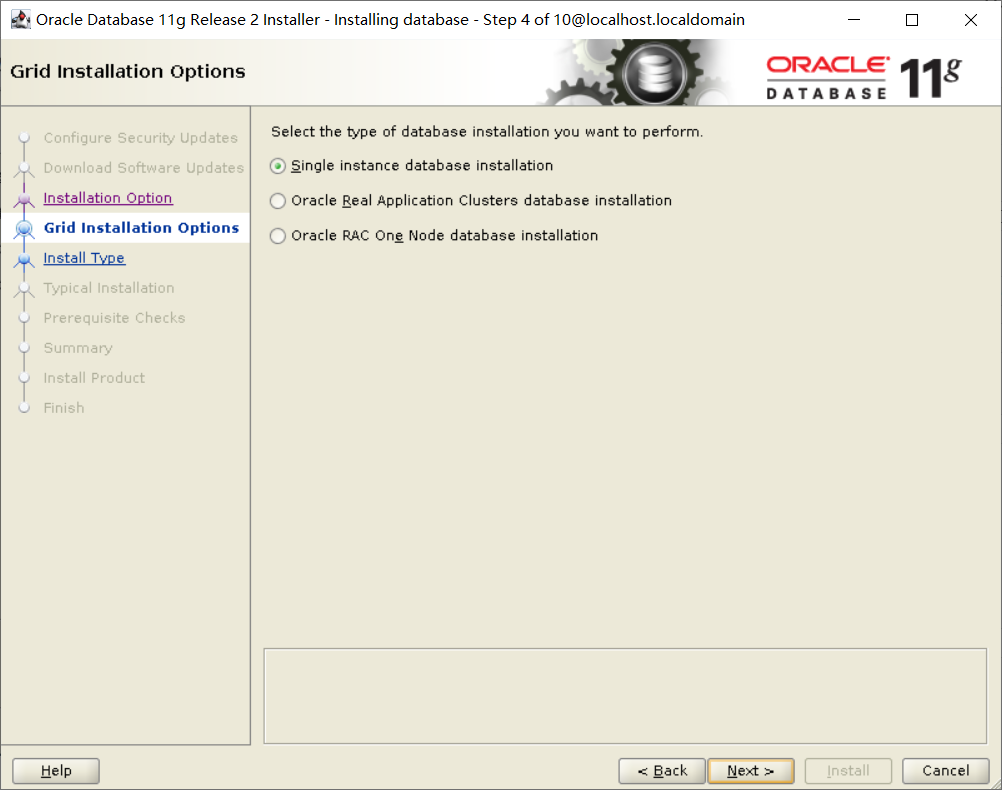Viewport: 1002px width, 790px height.
Task: Click the Prerequisite Checks step text
Action: [114, 318]
